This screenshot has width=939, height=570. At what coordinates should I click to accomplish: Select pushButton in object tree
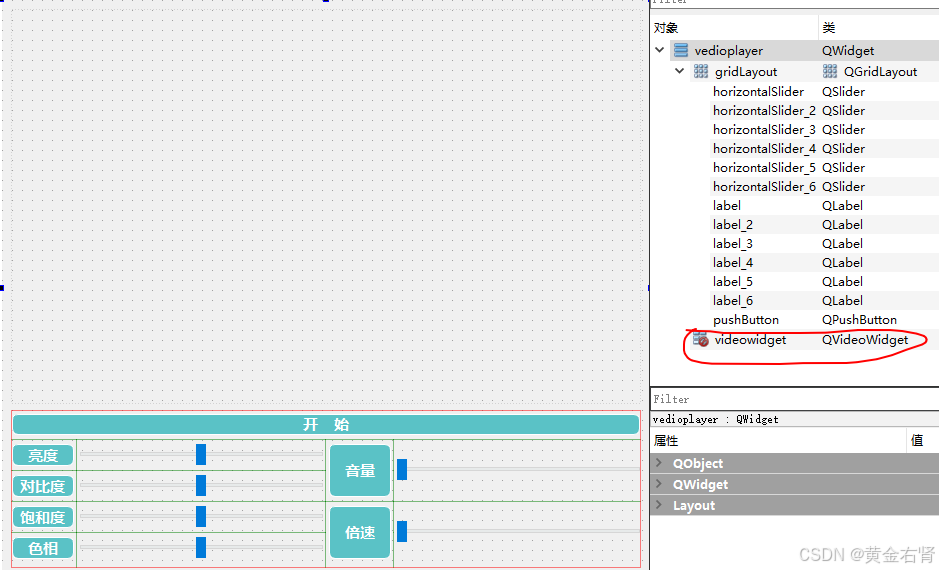coord(746,320)
